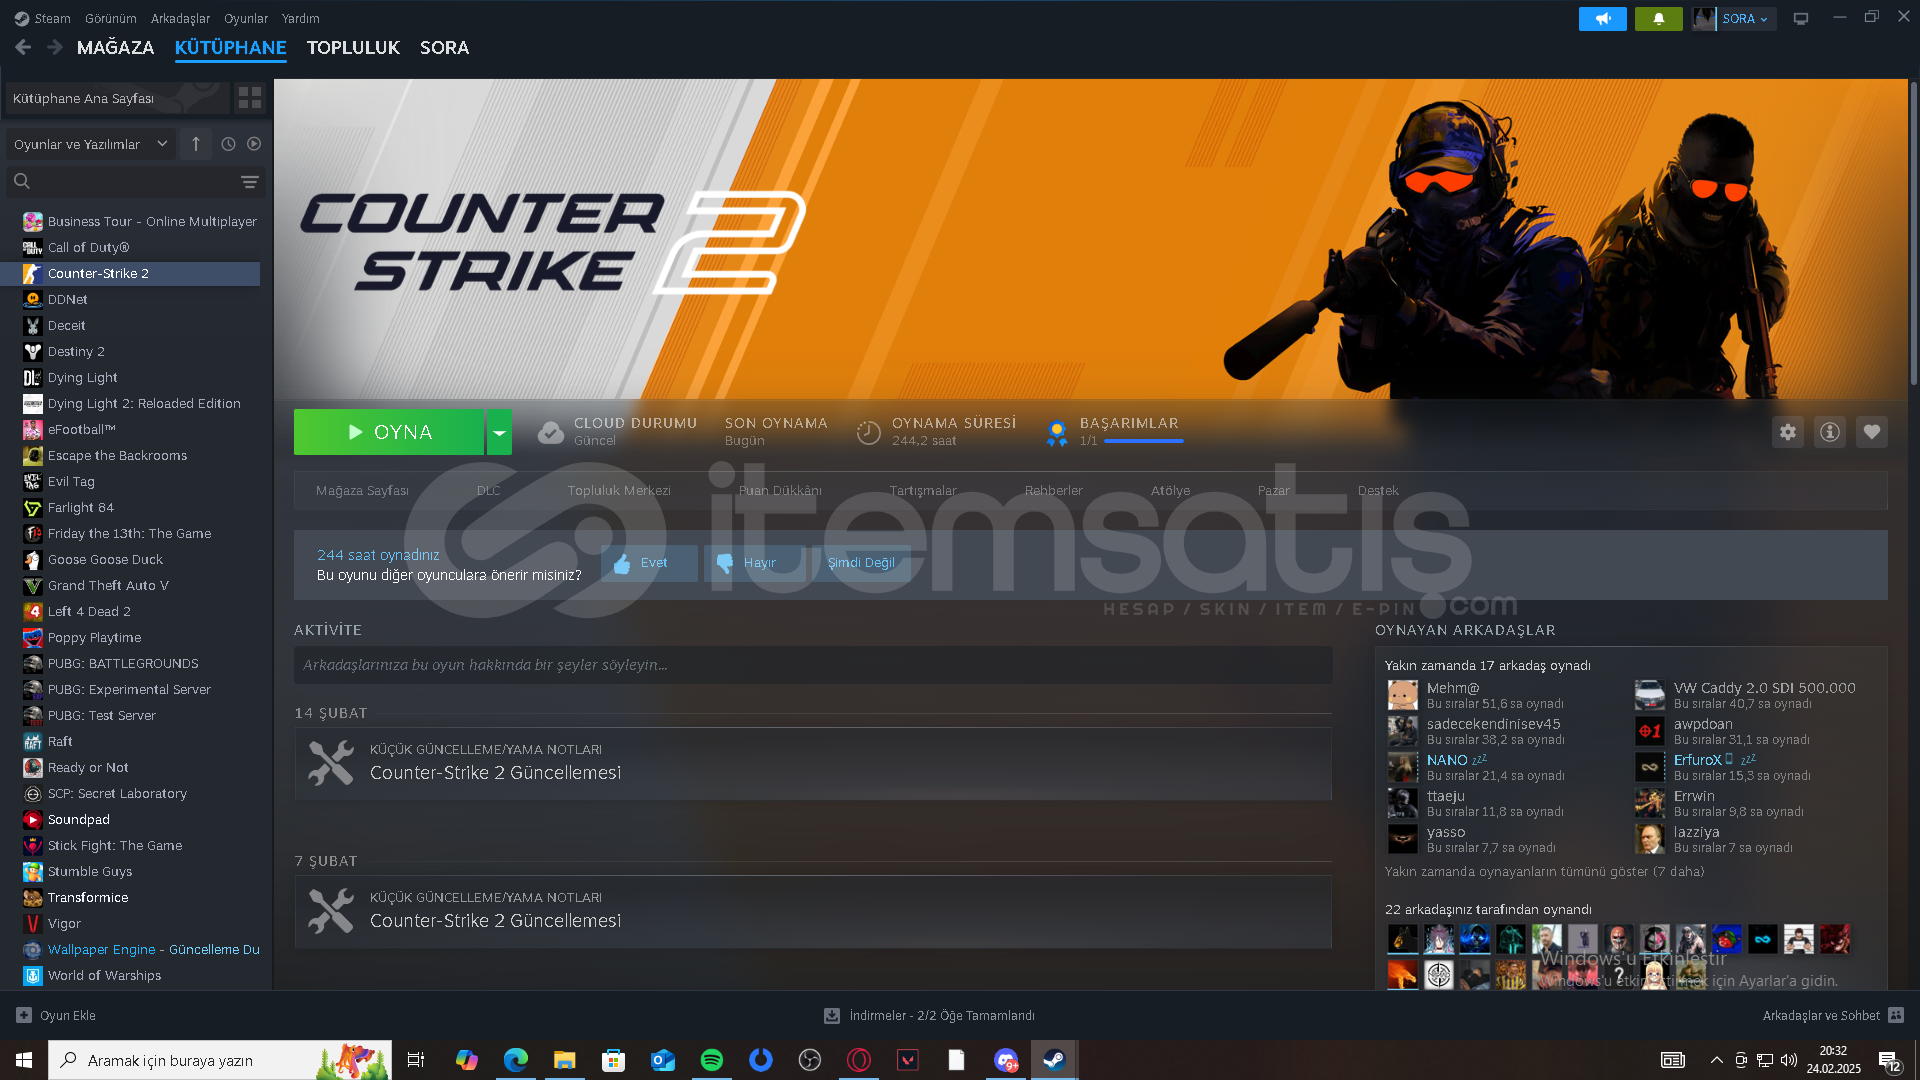Image resolution: width=1920 pixels, height=1080 pixels.
Task: Toggle sort direction arrow in library
Action: click(196, 144)
